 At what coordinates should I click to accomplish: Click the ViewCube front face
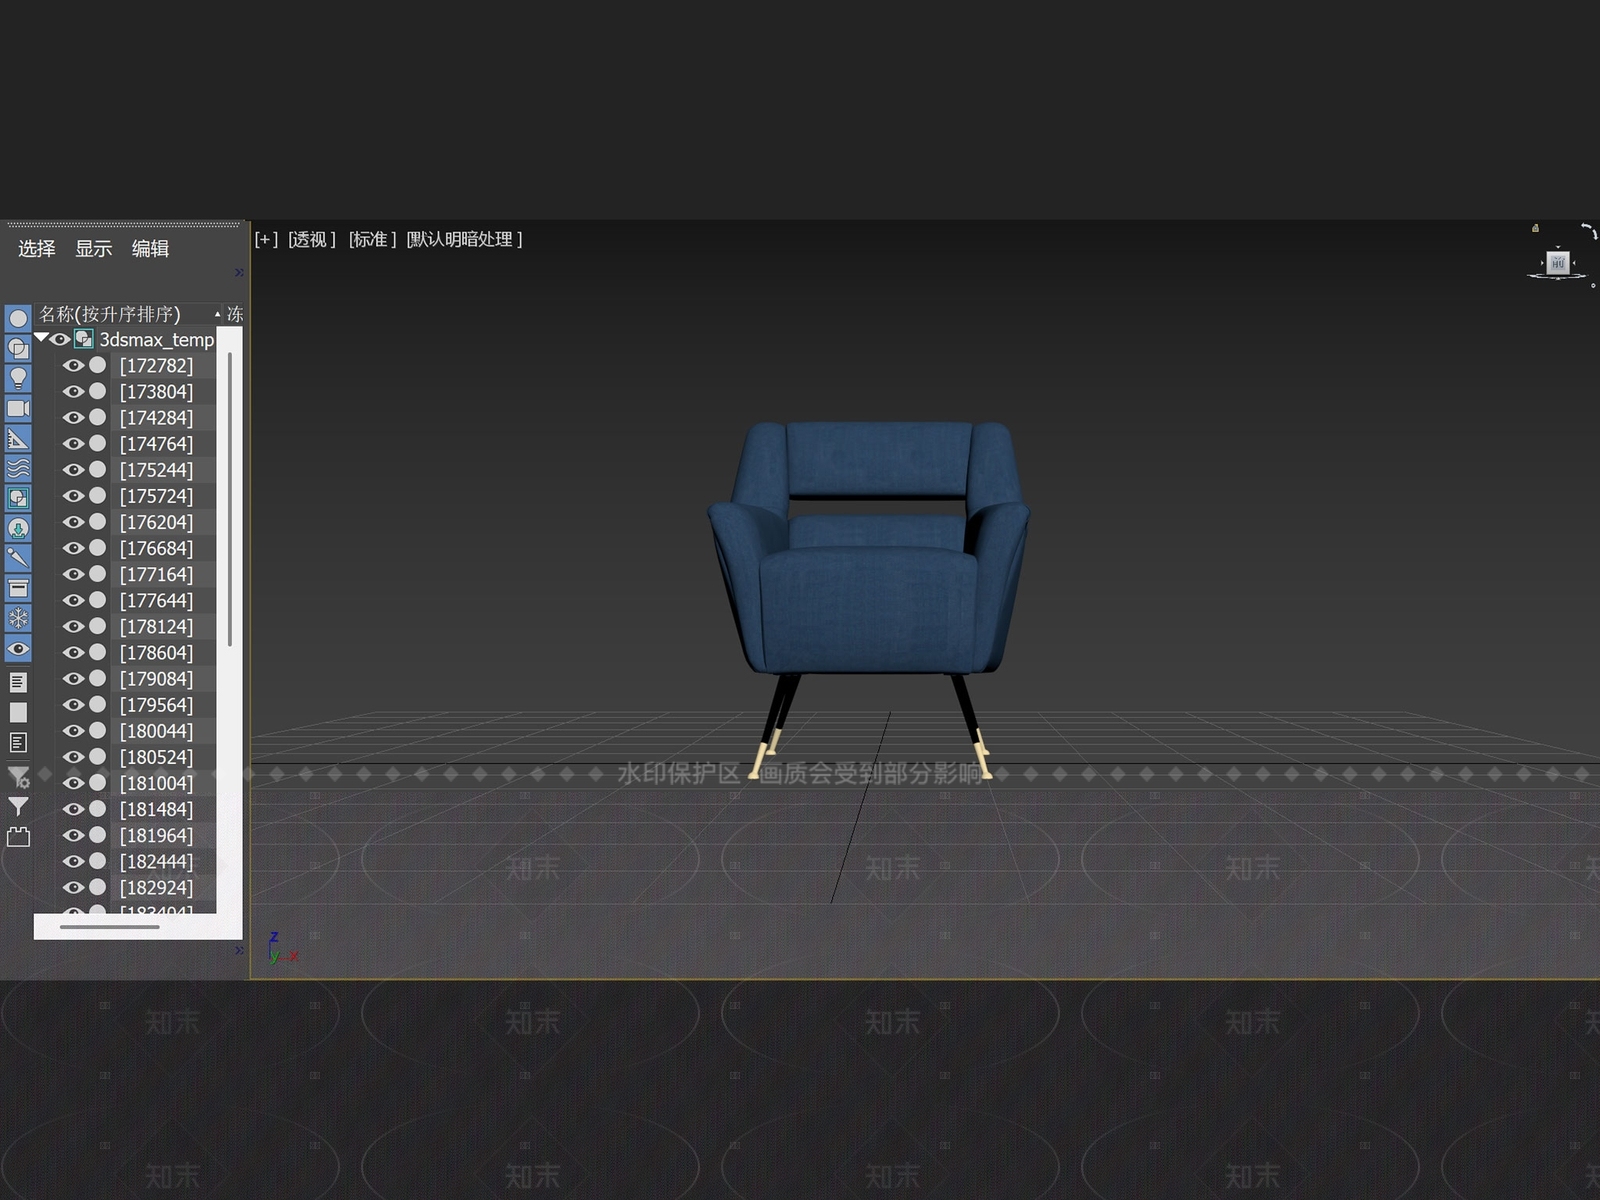pyautogui.click(x=1558, y=263)
